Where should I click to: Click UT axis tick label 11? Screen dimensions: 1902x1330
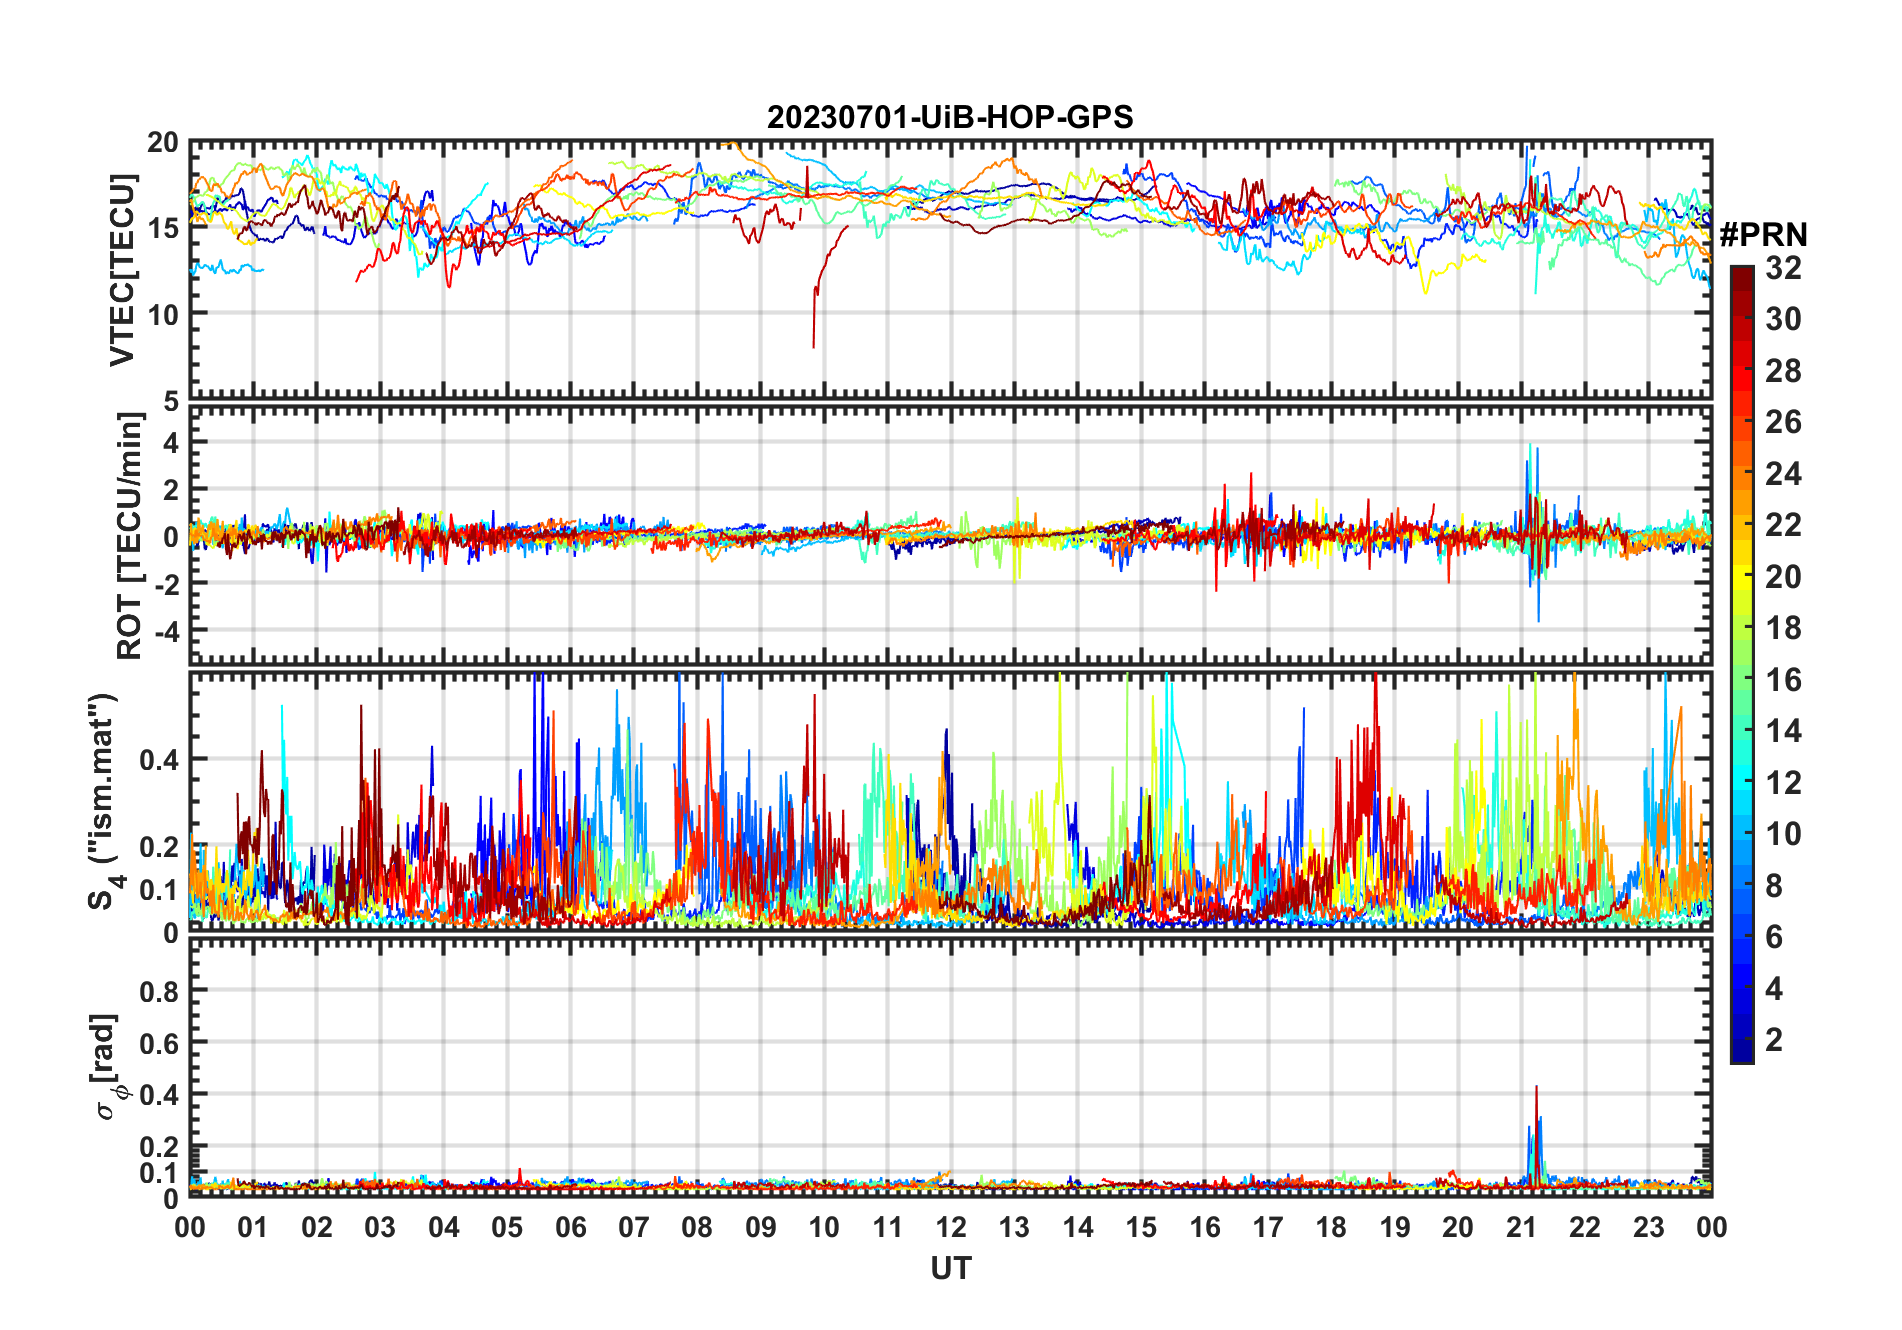tap(888, 1227)
